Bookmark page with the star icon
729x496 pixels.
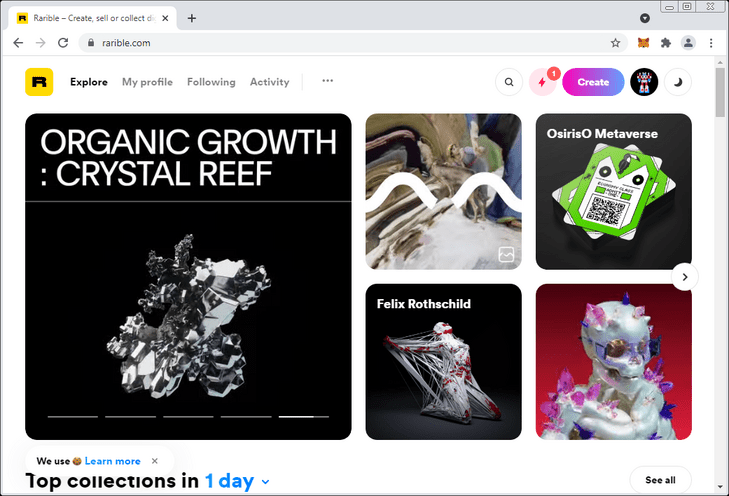pyautogui.click(x=616, y=43)
